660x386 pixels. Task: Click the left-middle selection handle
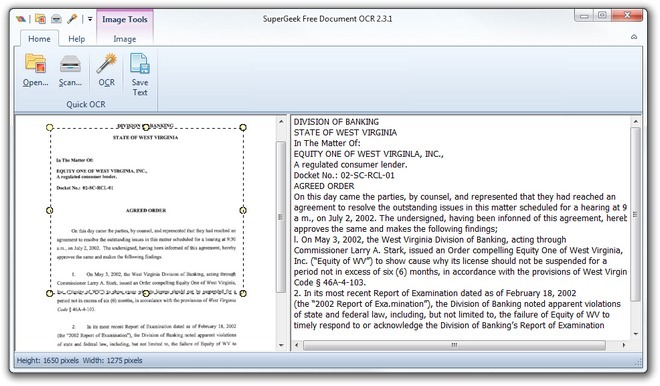[x=50, y=210]
